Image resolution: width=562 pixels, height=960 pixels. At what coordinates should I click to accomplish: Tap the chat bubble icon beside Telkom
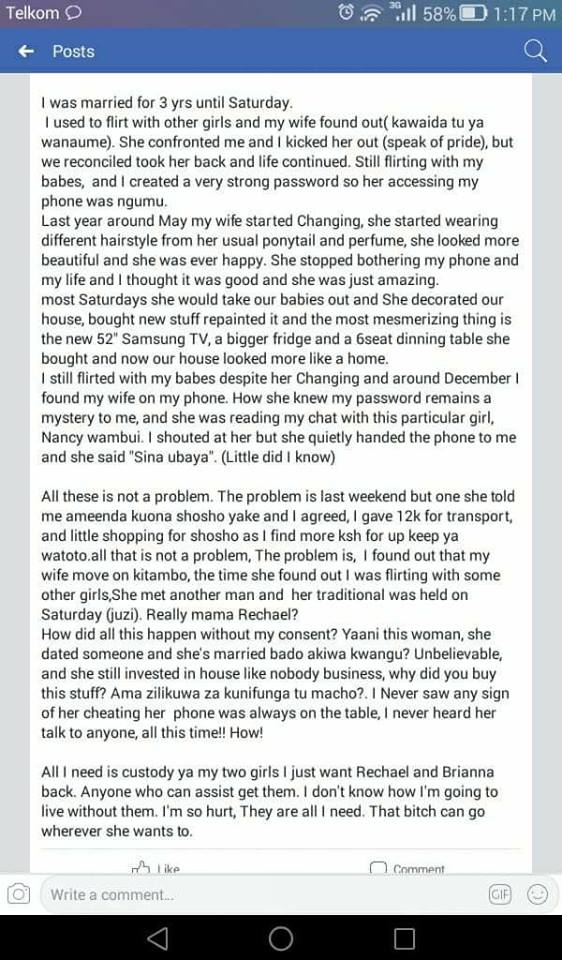coord(73,13)
